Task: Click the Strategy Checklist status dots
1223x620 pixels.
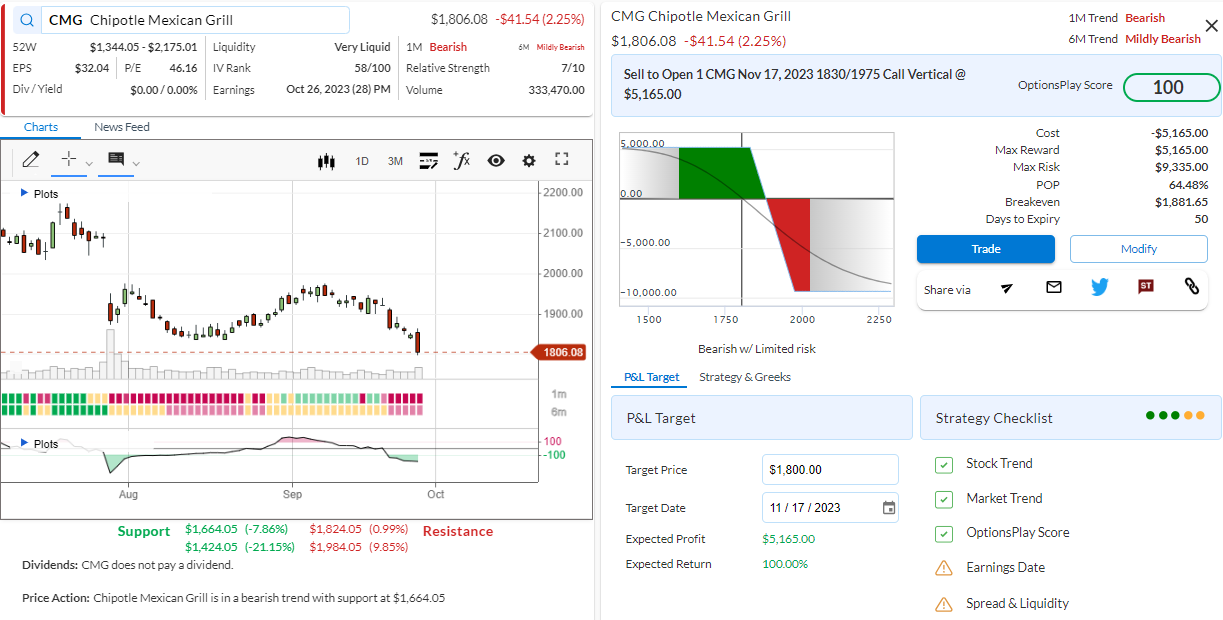Action: tap(1175, 415)
